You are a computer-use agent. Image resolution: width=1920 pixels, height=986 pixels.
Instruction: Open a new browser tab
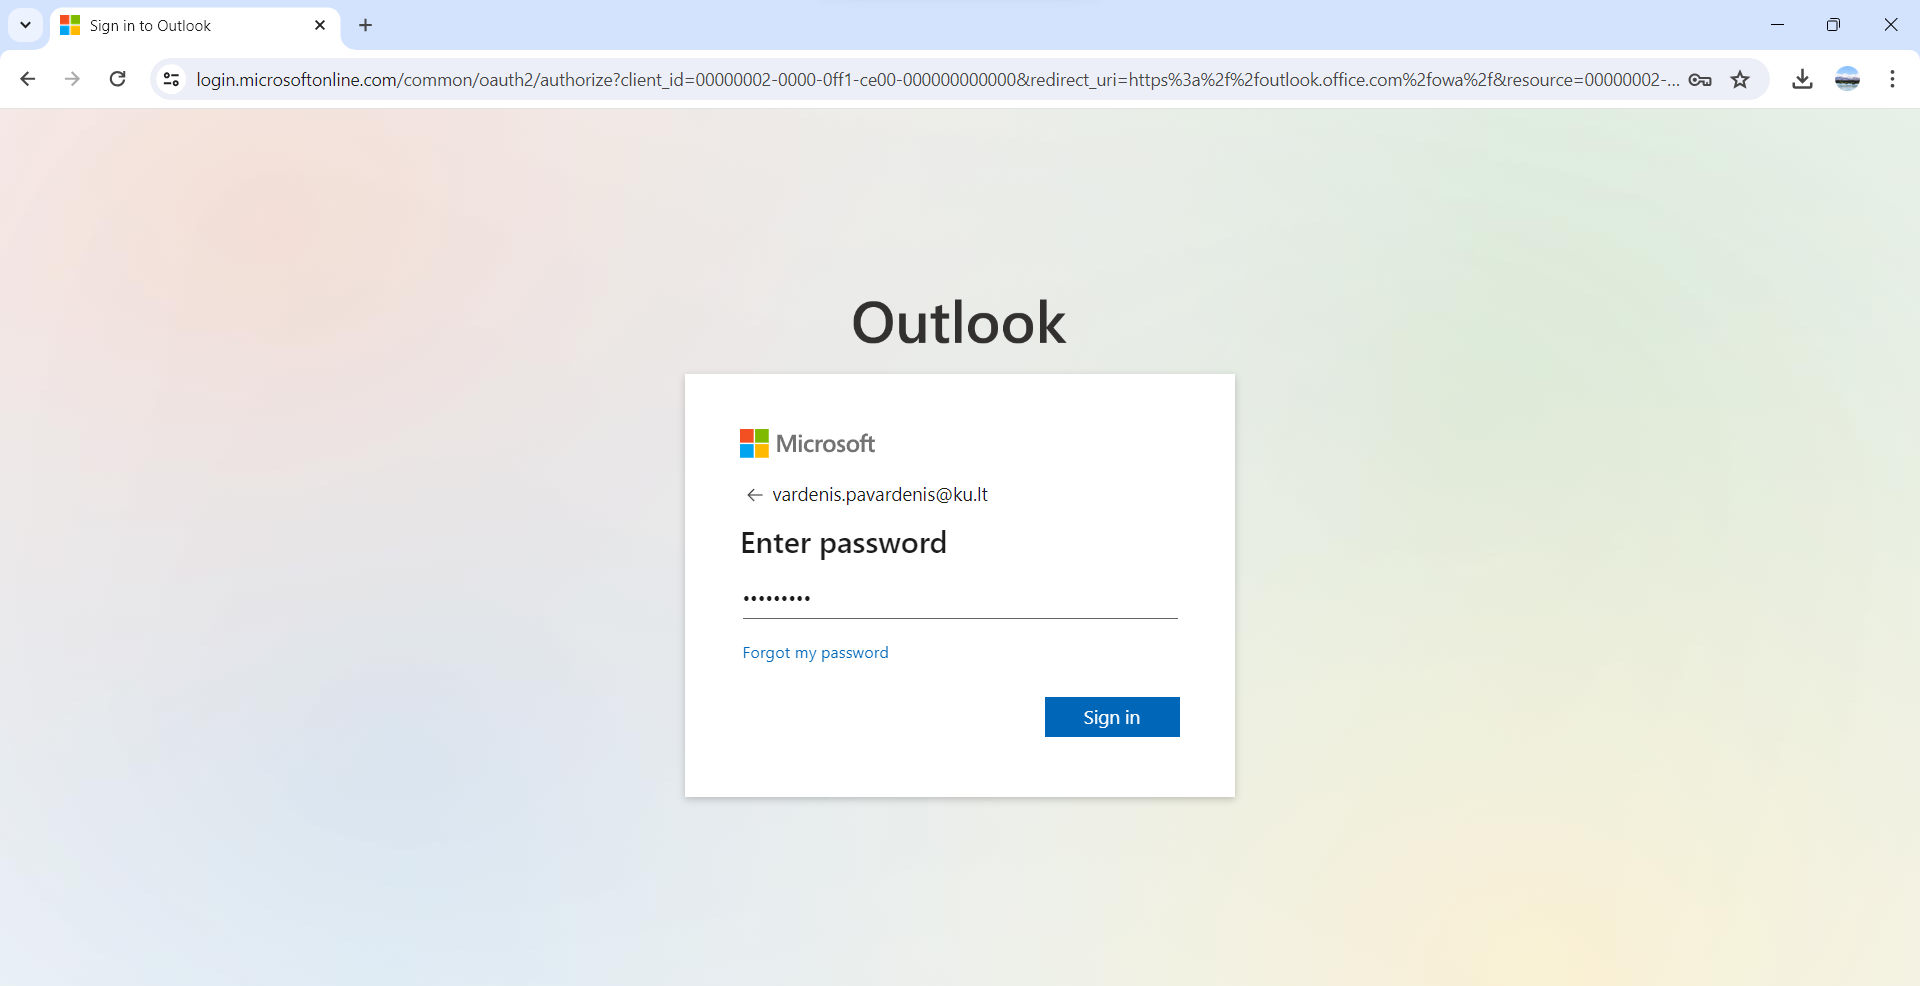[x=365, y=25]
